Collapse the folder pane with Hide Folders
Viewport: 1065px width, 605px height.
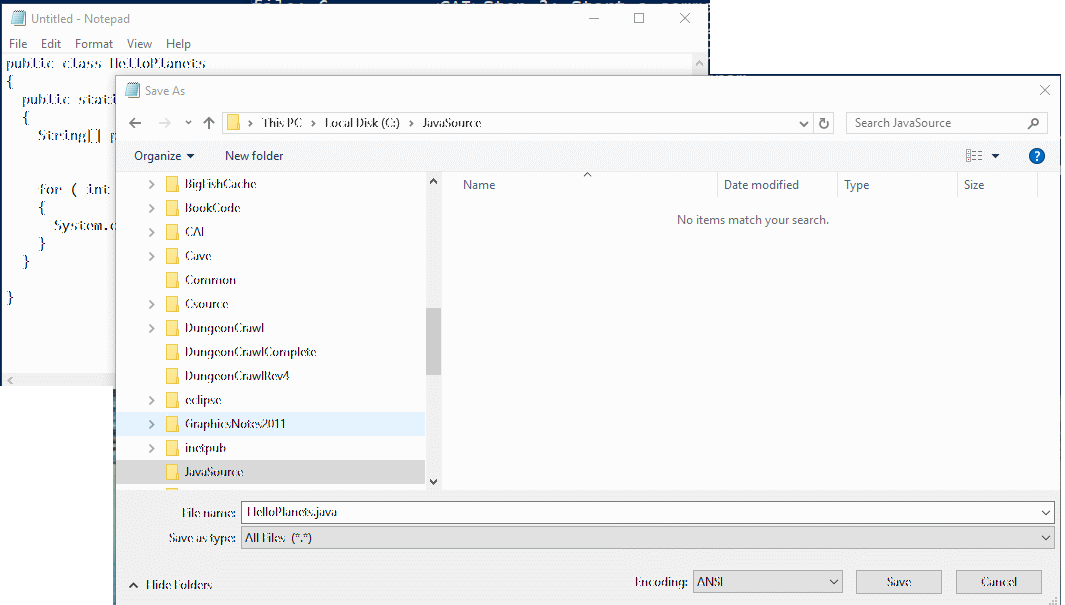coord(170,585)
